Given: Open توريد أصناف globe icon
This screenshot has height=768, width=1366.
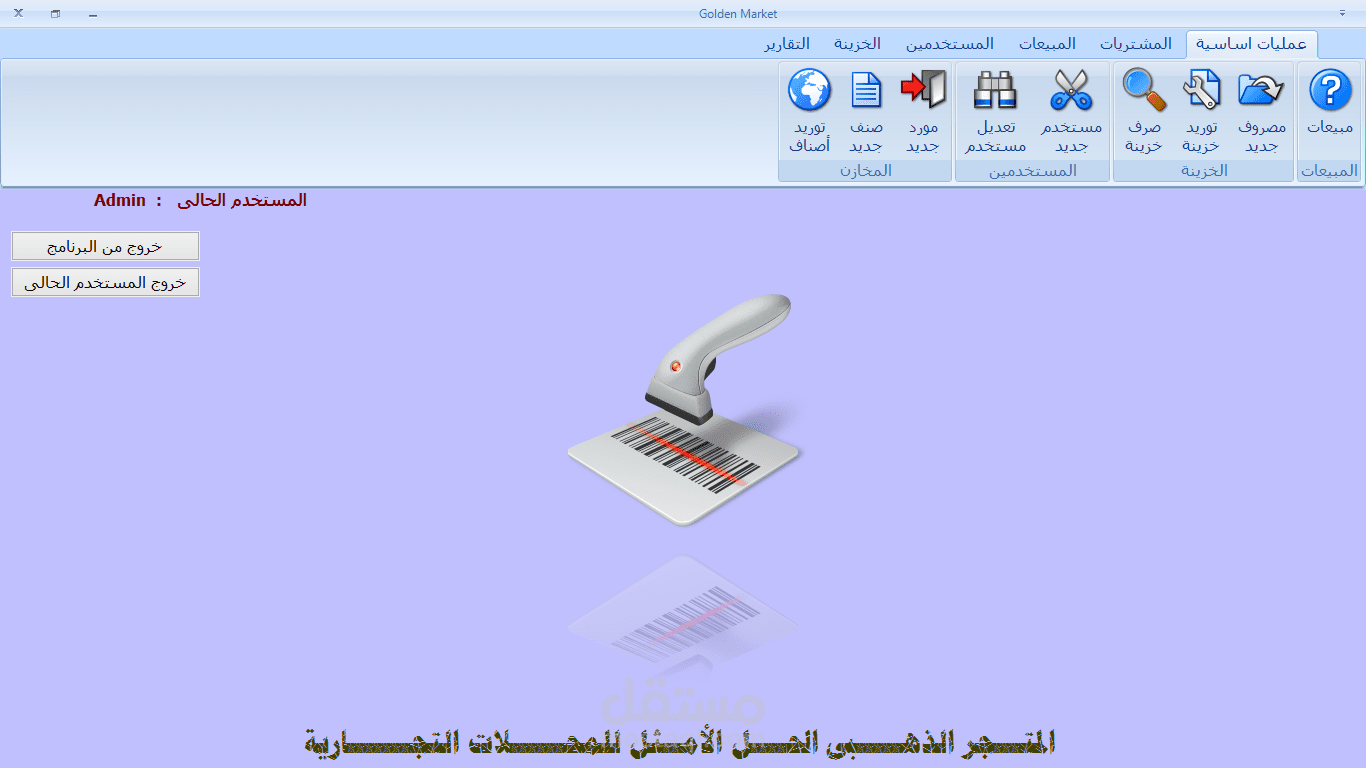Looking at the screenshot, I should coord(810,111).
